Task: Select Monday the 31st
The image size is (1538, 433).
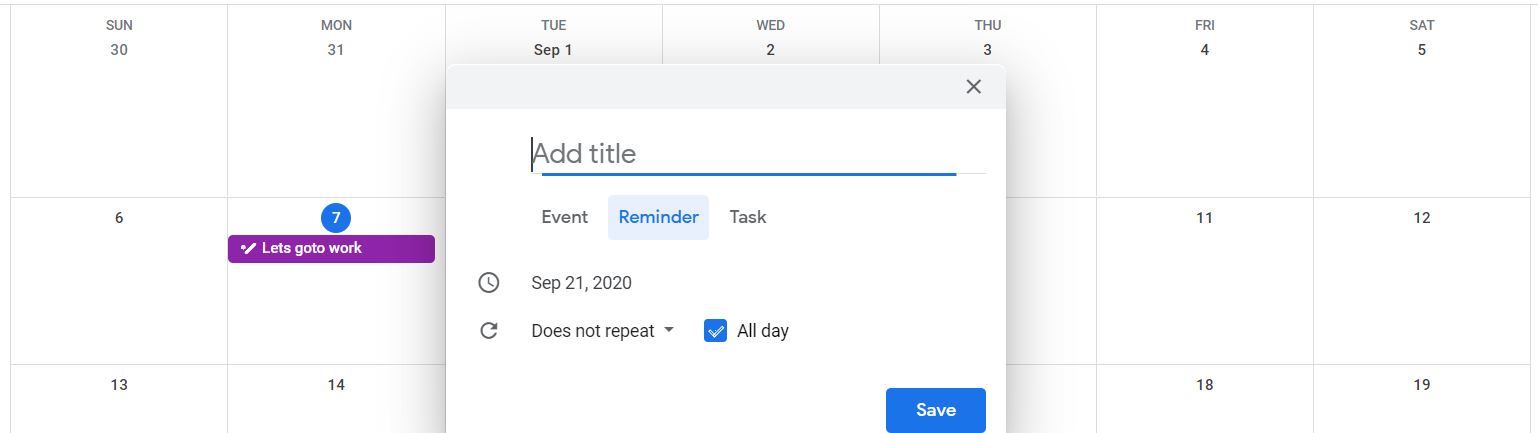Action: [x=336, y=50]
